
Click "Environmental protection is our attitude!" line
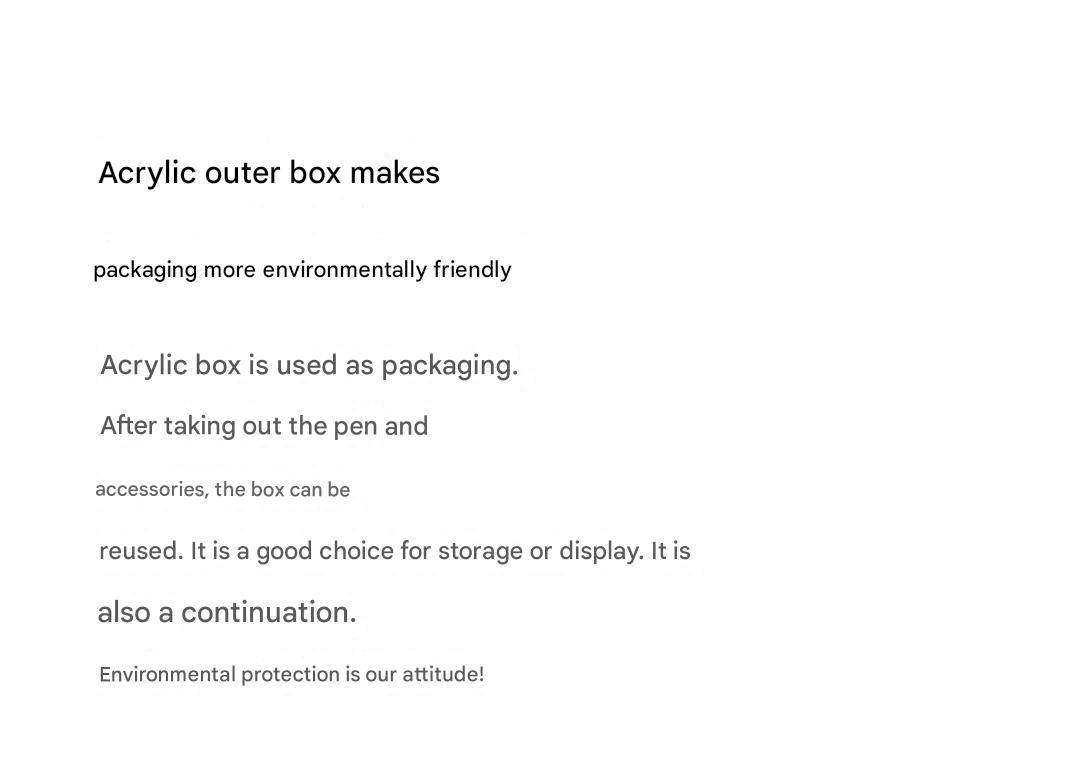(x=291, y=675)
